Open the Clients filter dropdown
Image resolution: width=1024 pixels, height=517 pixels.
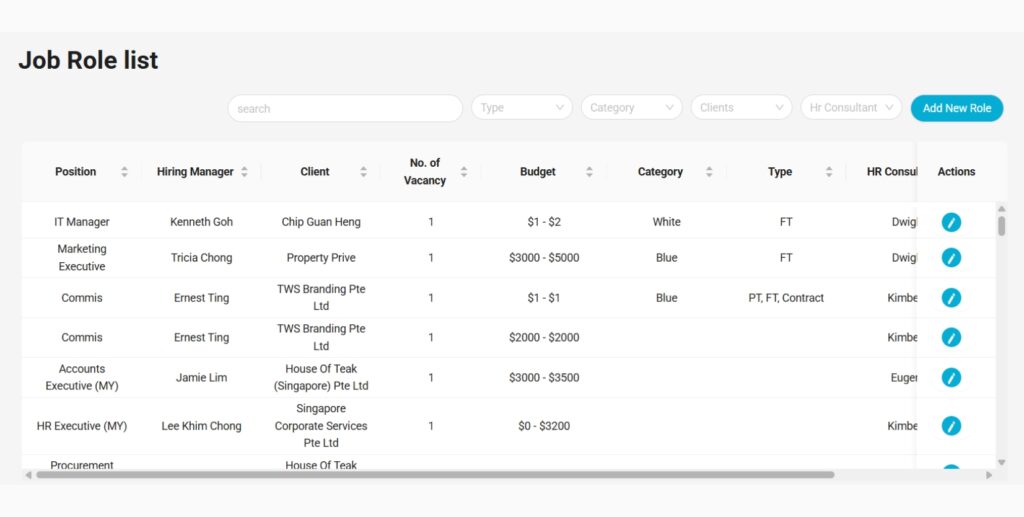[x=741, y=108]
